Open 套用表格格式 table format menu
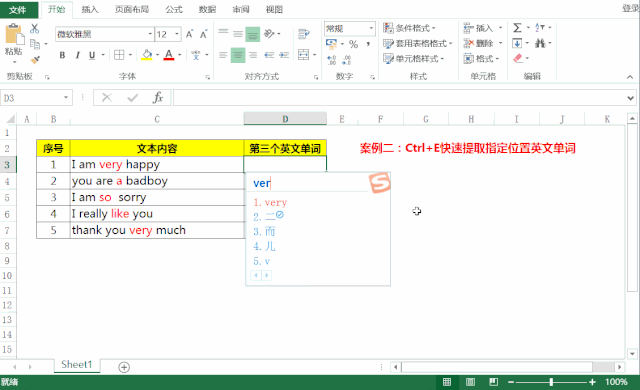 click(418, 43)
